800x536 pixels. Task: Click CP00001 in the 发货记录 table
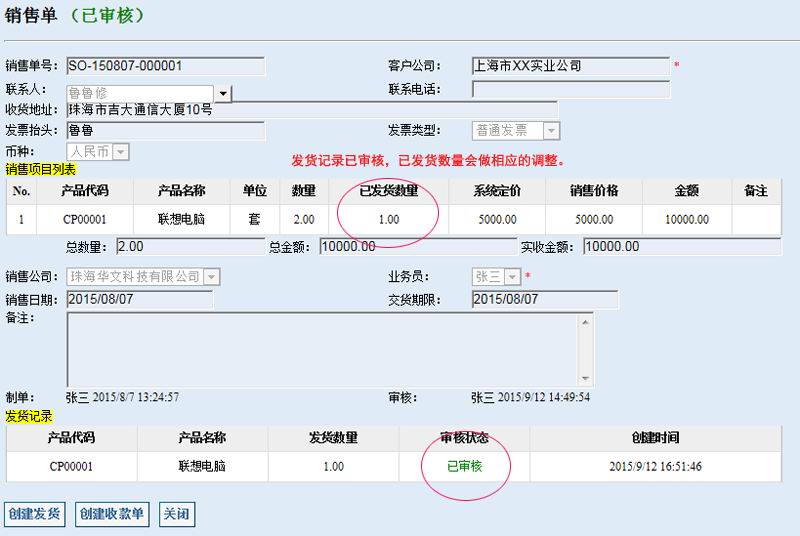click(71, 466)
